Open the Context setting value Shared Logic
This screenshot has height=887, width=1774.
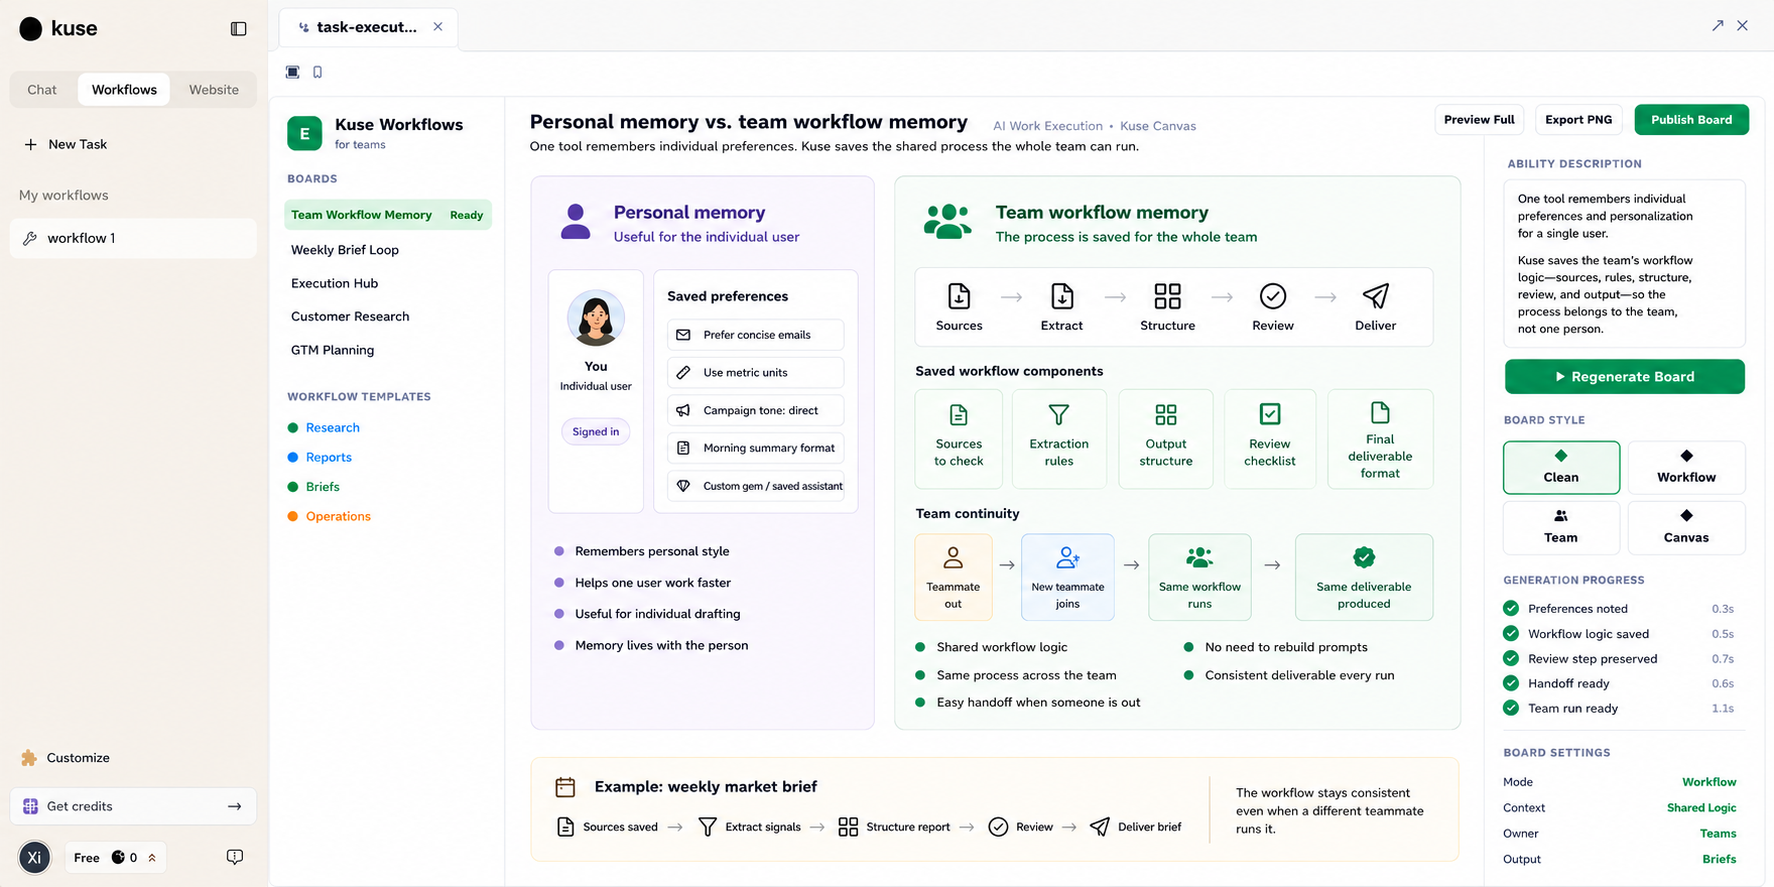[1701, 808]
